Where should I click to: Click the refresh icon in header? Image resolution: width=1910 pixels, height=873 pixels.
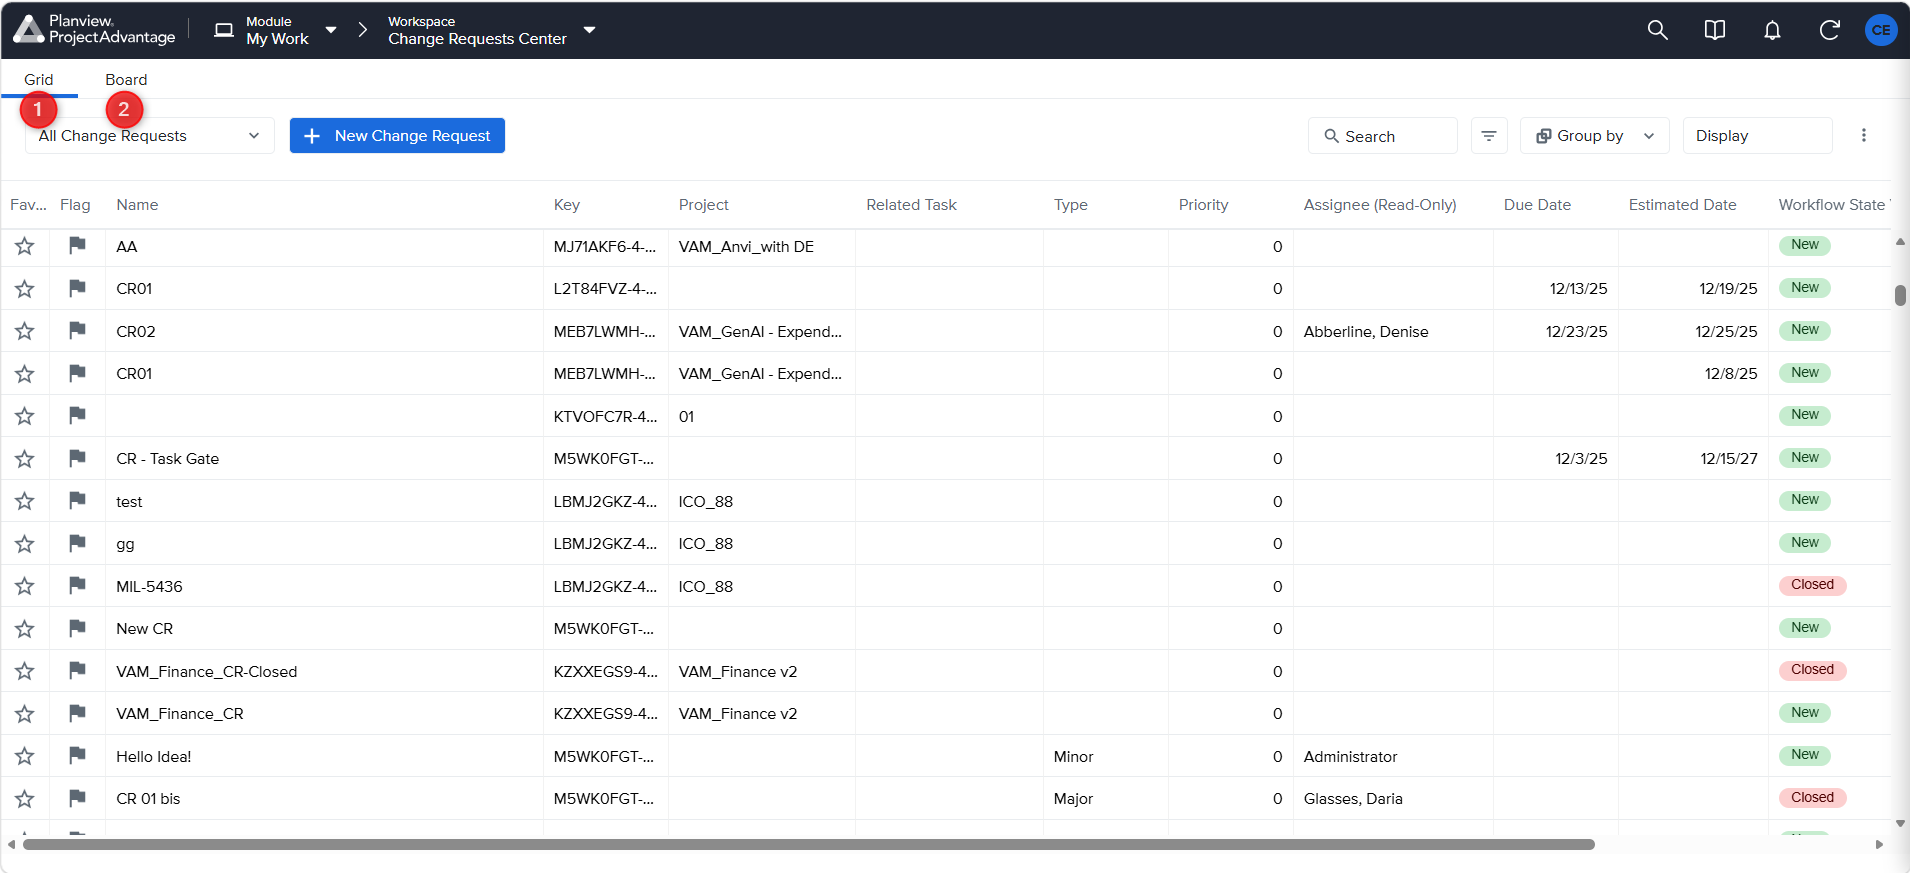[1829, 30]
